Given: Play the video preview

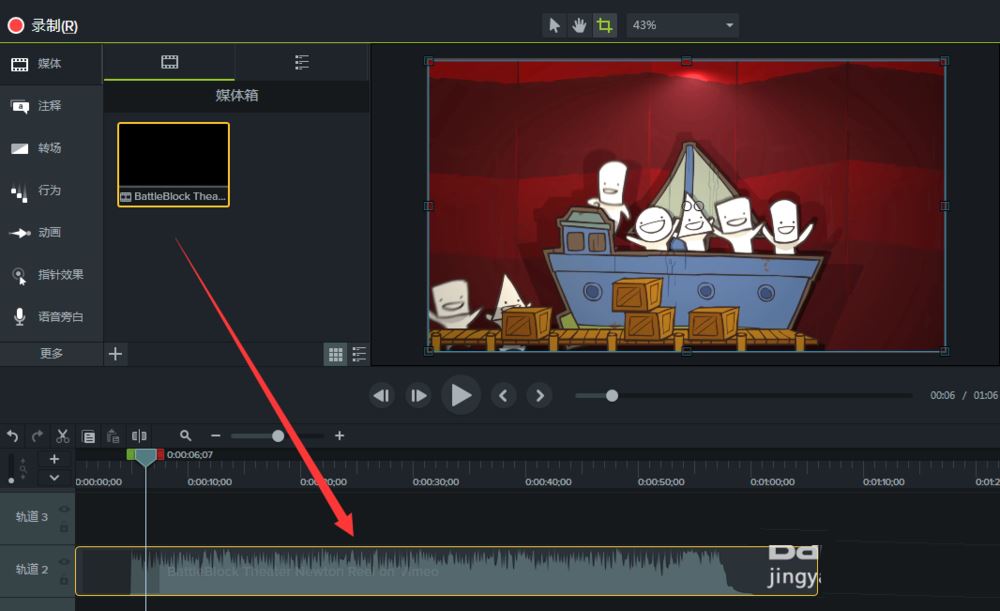Looking at the screenshot, I should 461,395.
